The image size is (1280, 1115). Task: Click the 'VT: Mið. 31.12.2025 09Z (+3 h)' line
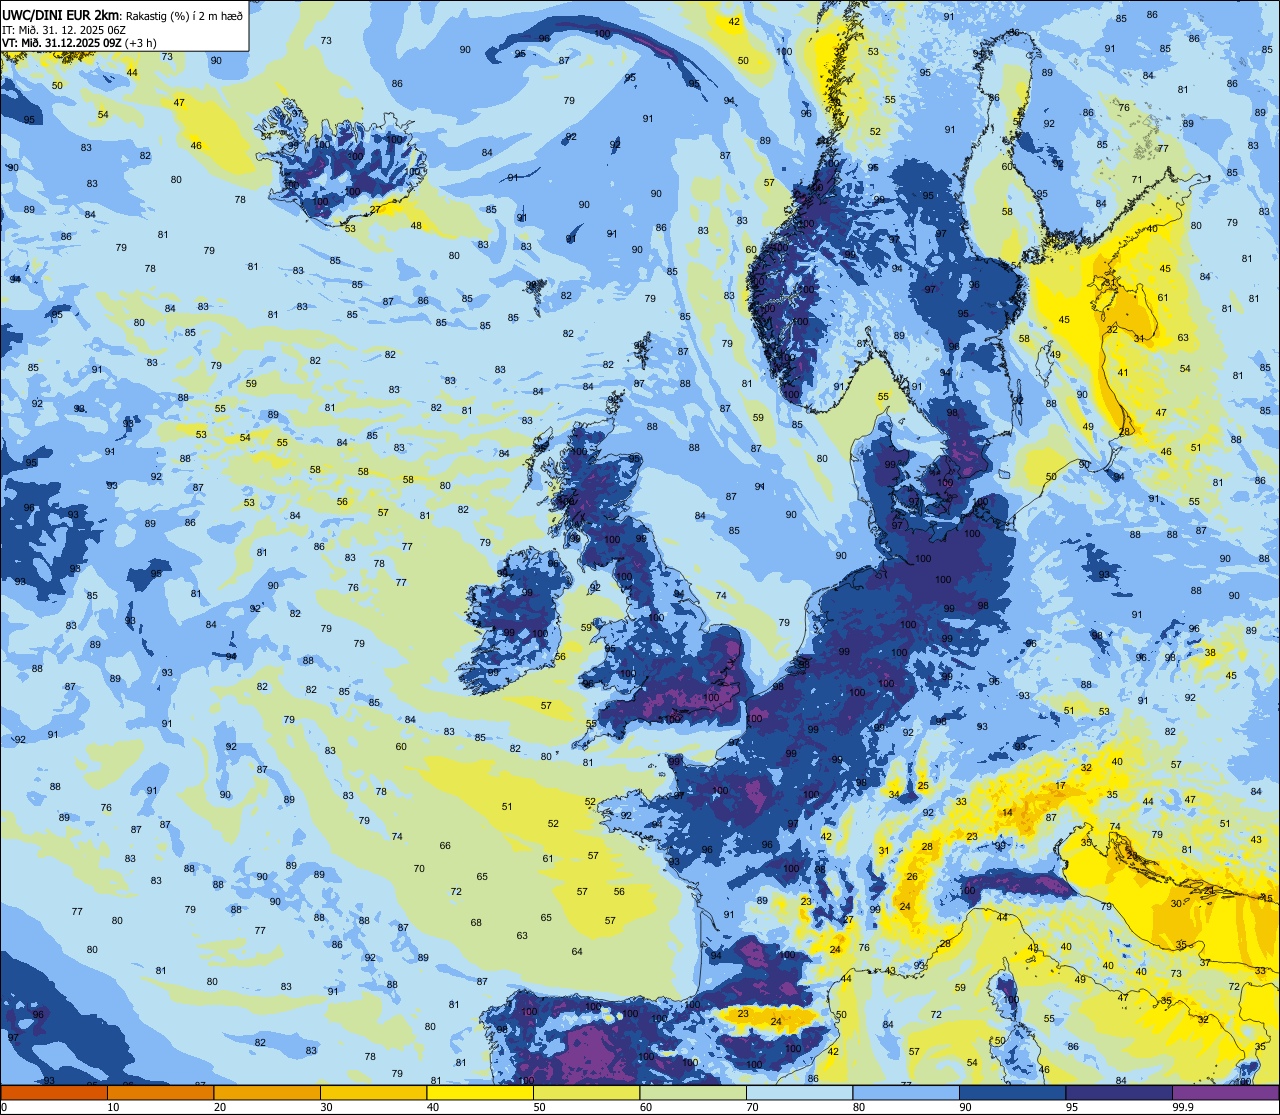click(78, 42)
